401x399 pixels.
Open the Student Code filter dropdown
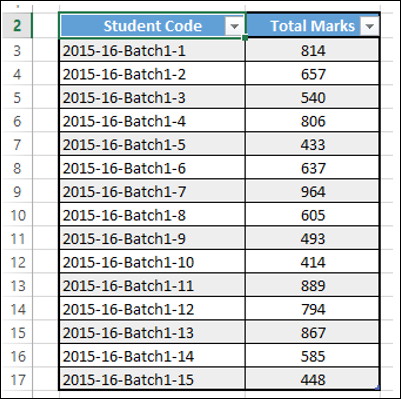pyautogui.click(x=234, y=26)
